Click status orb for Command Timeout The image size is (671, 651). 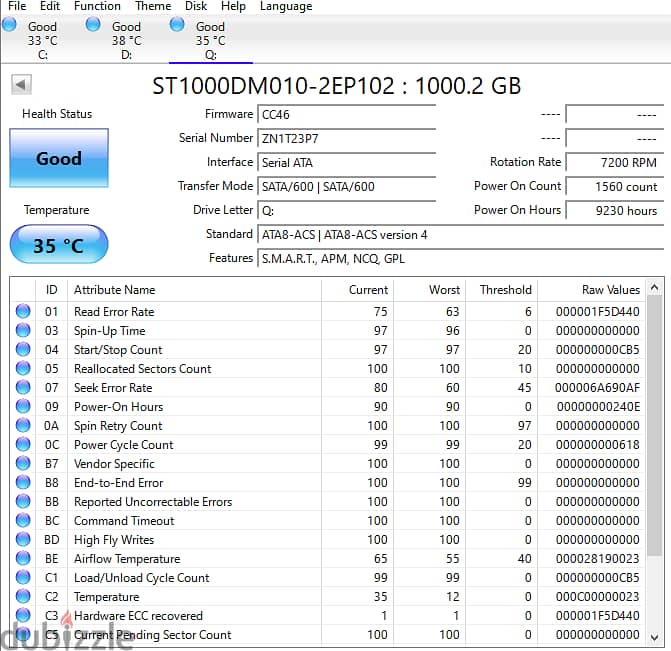(x=23, y=520)
